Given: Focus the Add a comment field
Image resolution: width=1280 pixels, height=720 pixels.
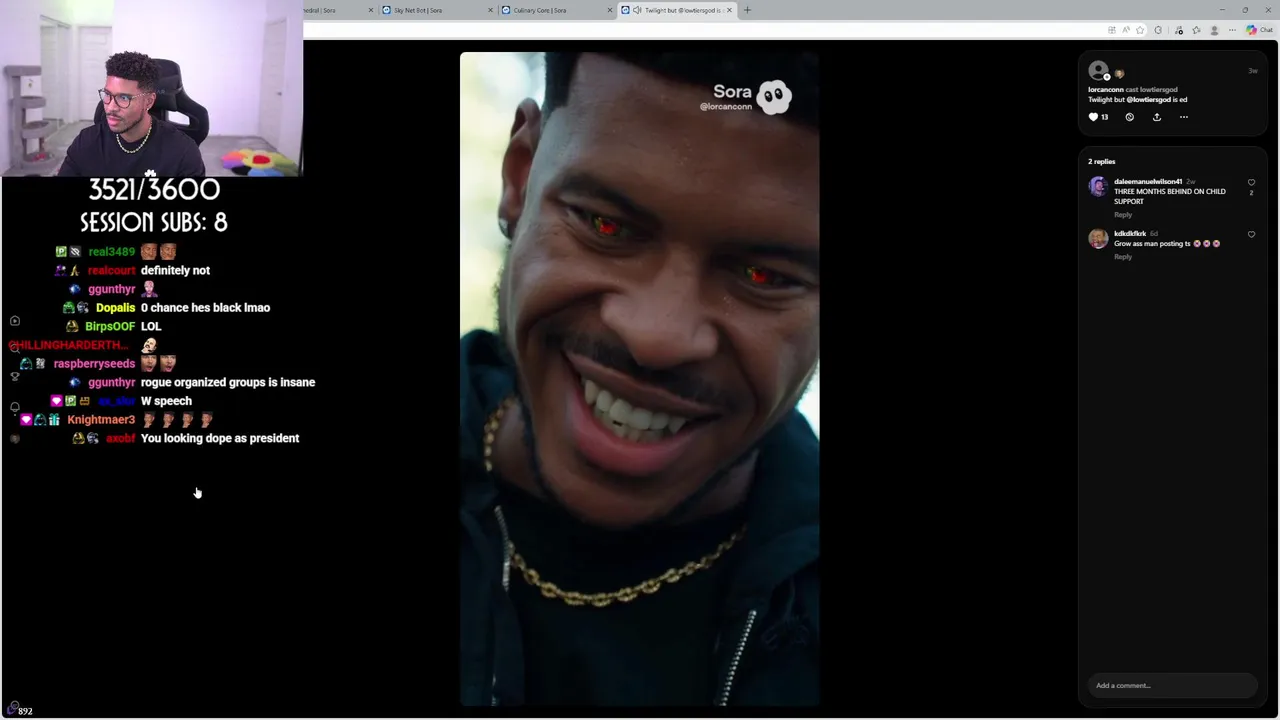Looking at the screenshot, I should (1172, 685).
